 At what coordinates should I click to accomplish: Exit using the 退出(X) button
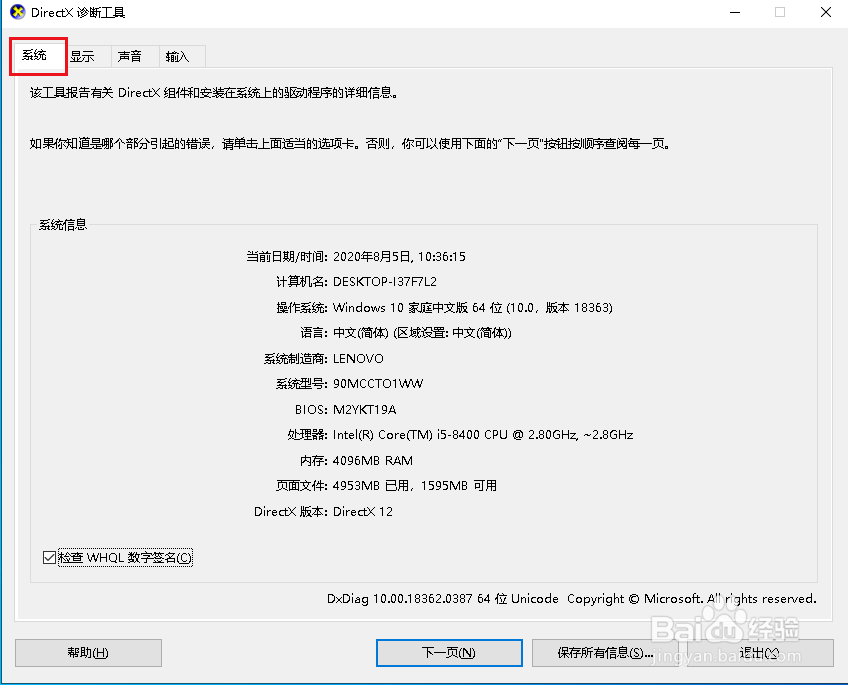coord(758,652)
